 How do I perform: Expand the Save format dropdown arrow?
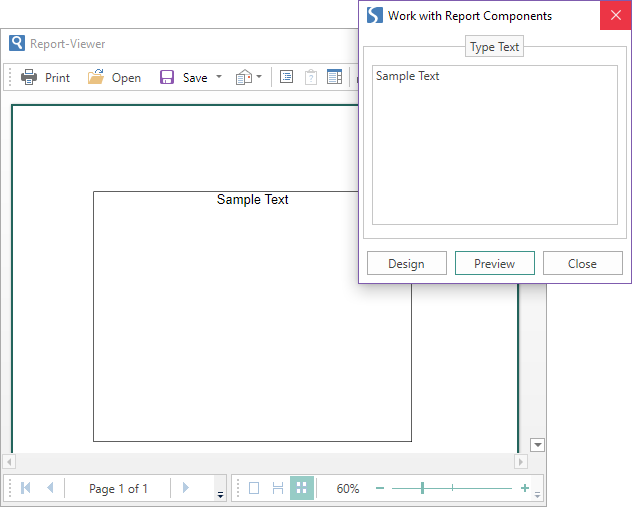(x=219, y=77)
